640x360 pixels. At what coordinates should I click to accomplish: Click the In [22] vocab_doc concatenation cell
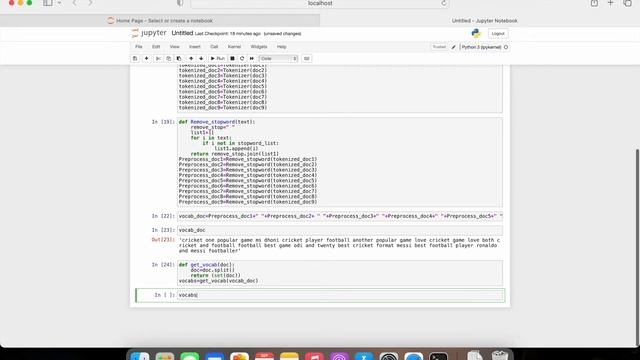click(340, 216)
